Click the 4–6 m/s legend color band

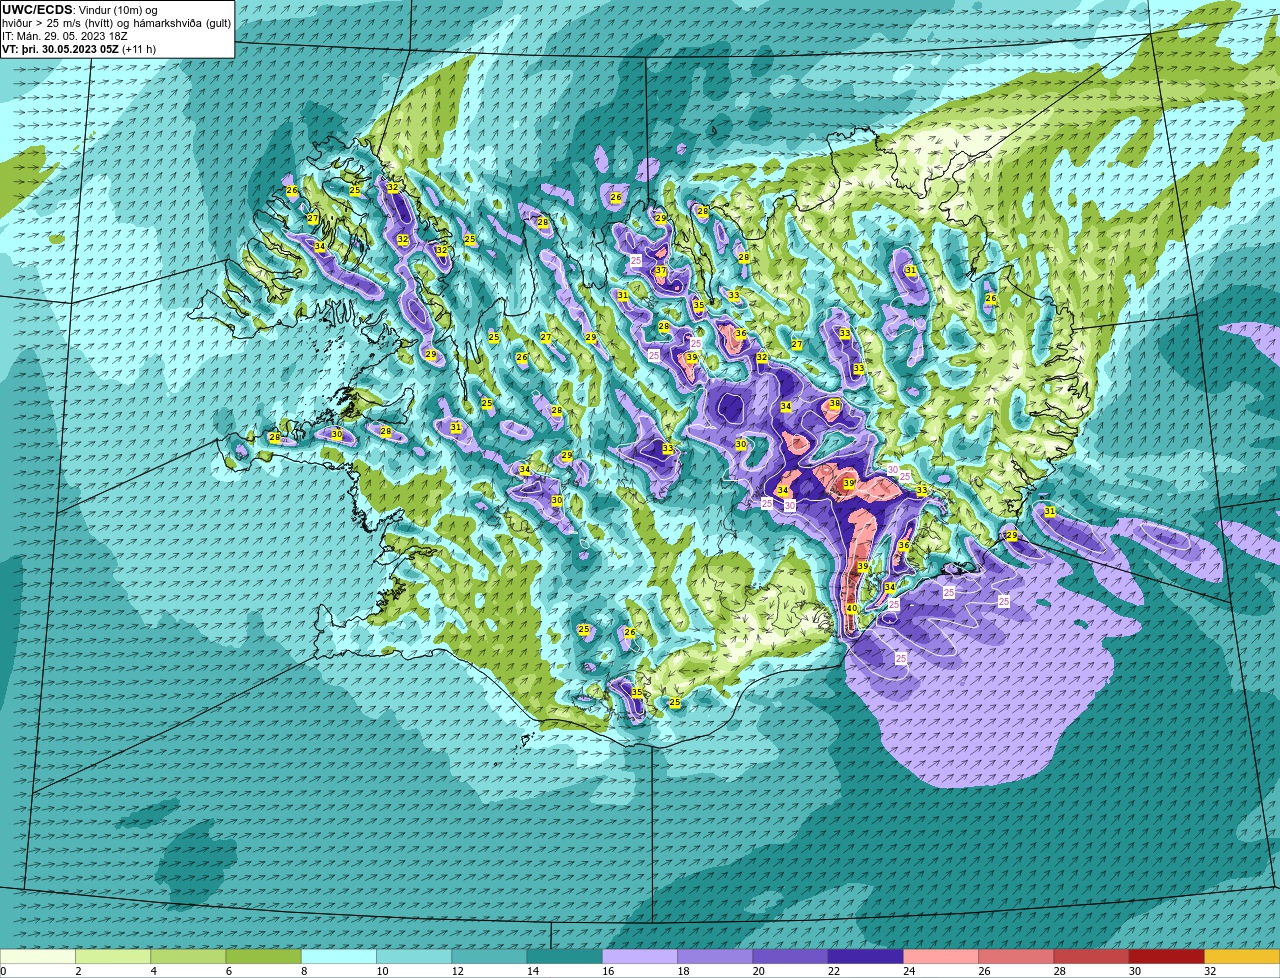coord(188,956)
